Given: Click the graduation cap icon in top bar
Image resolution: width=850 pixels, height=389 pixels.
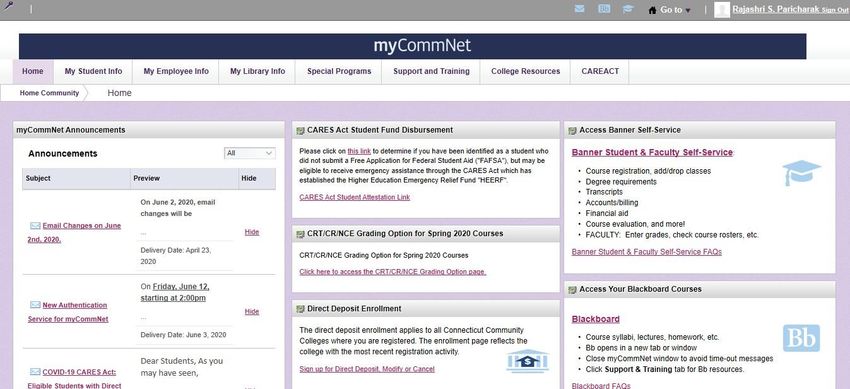Looking at the screenshot, I should pyautogui.click(x=628, y=9).
